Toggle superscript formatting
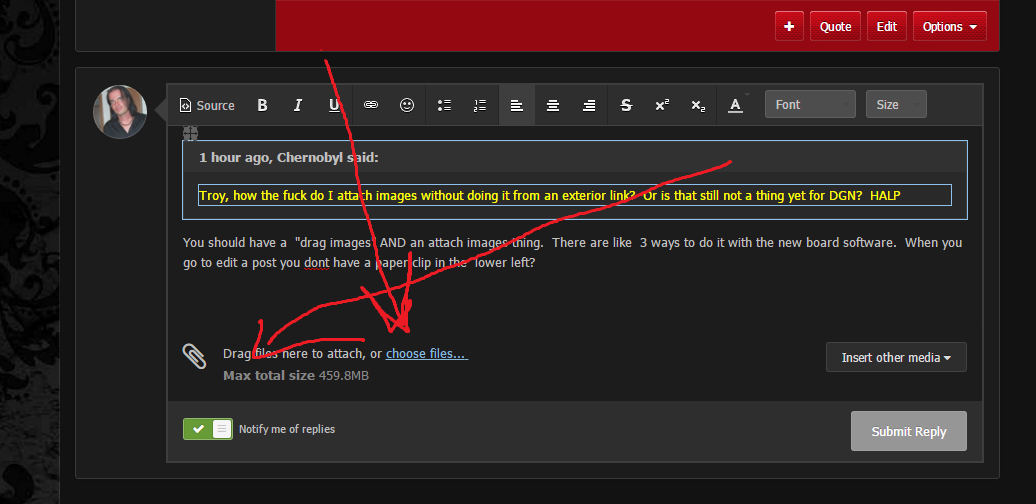This screenshot has height=504, width=1036. tap(661, 105)
